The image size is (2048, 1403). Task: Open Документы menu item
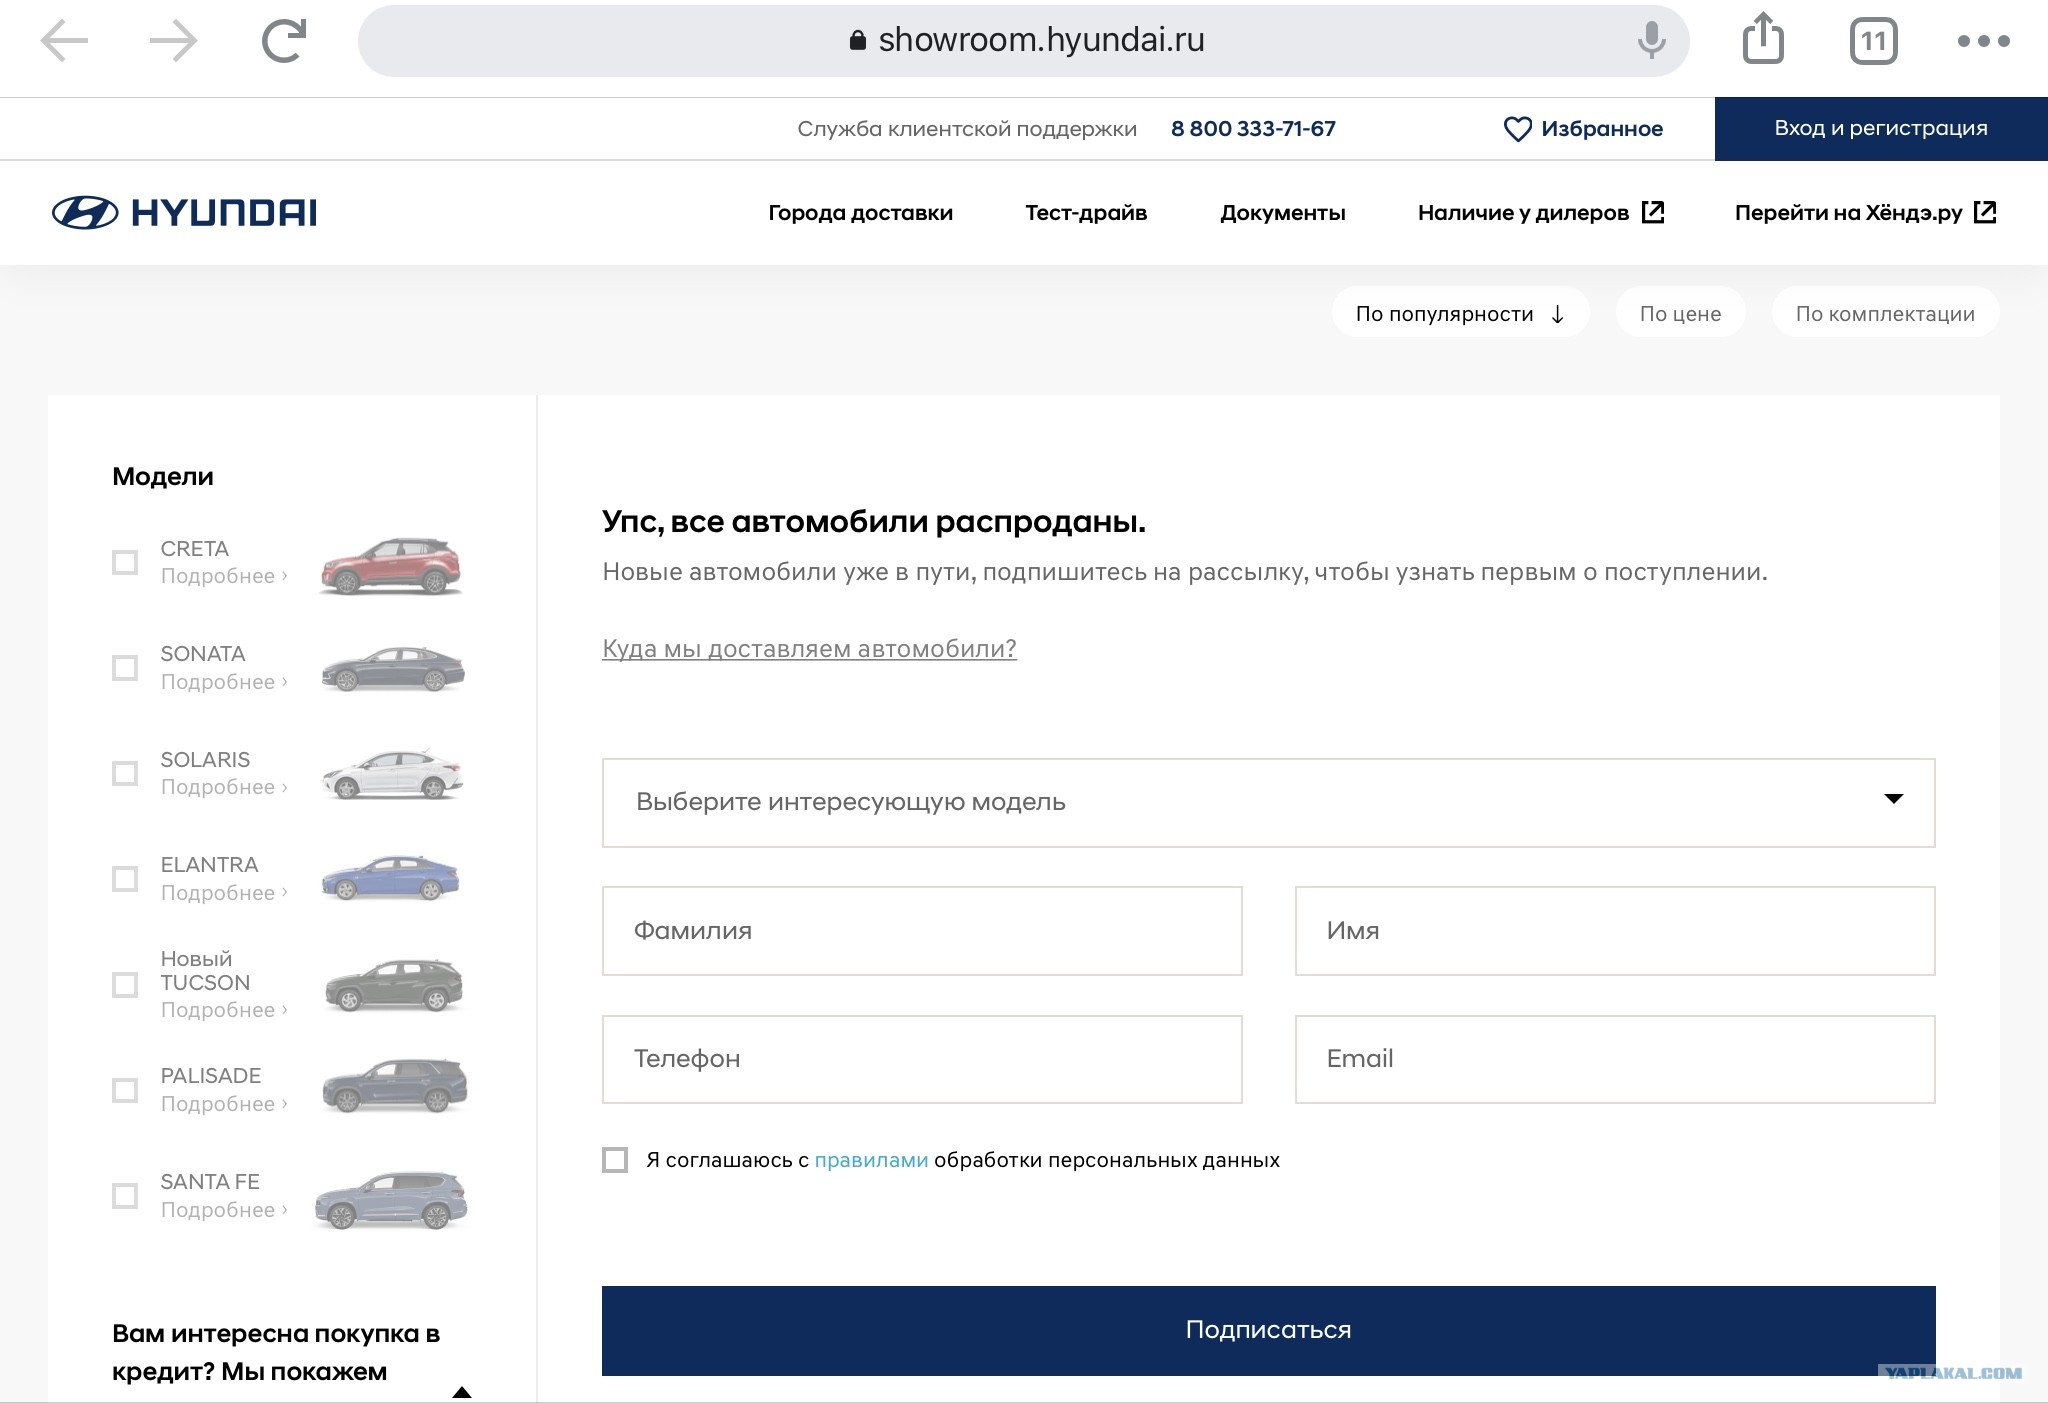tap(1283, 213)
